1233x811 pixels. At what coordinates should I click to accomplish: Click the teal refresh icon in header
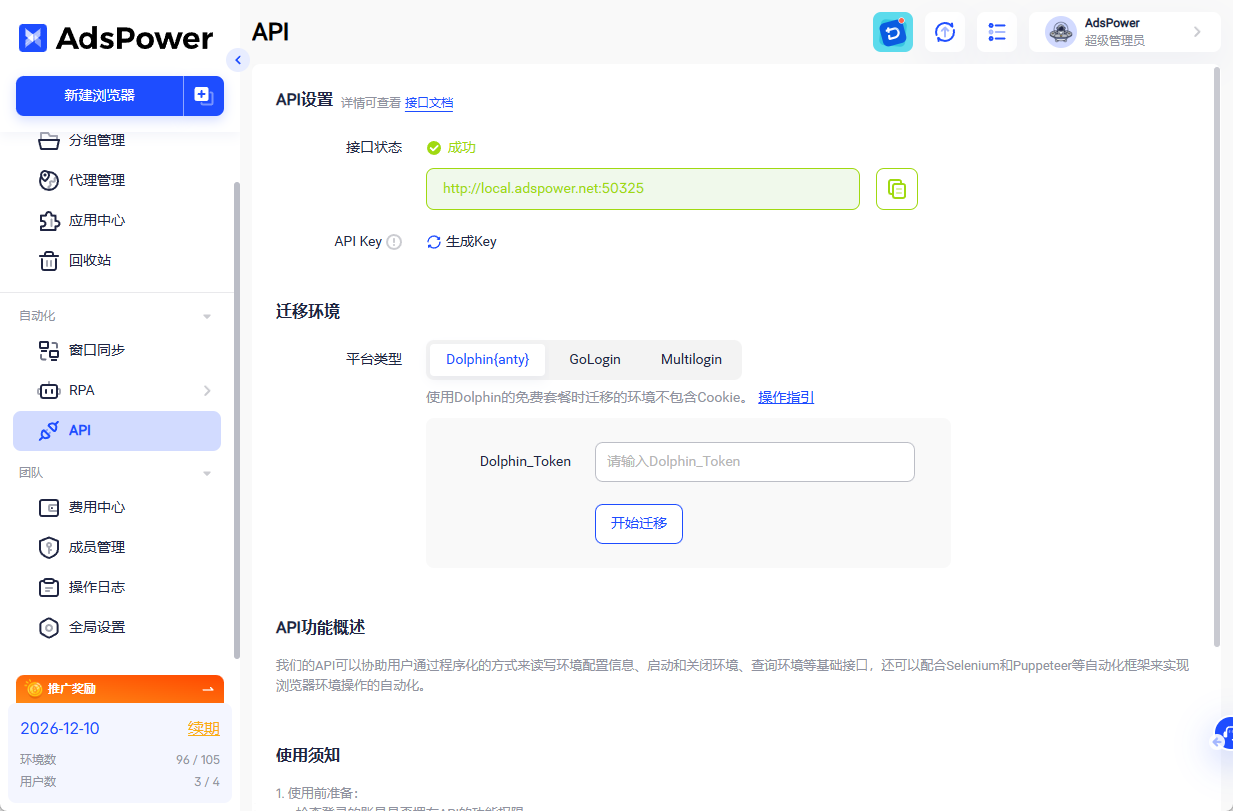[x=892, y=32]
